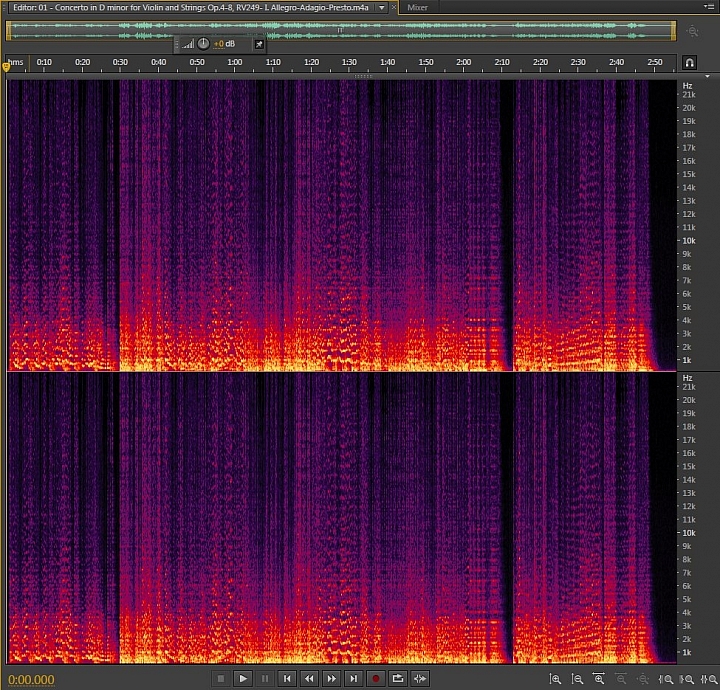This screenshot has width=720, height=690.
Task: Click the 0:00.000 timecode display
Action: (x=31, y=679)
